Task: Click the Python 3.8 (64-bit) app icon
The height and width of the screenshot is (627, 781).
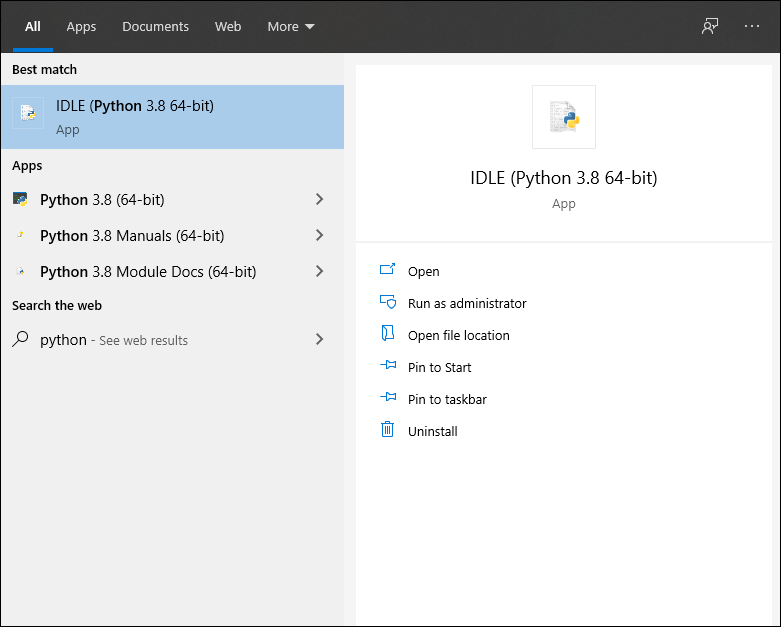Action: [20, 199]
